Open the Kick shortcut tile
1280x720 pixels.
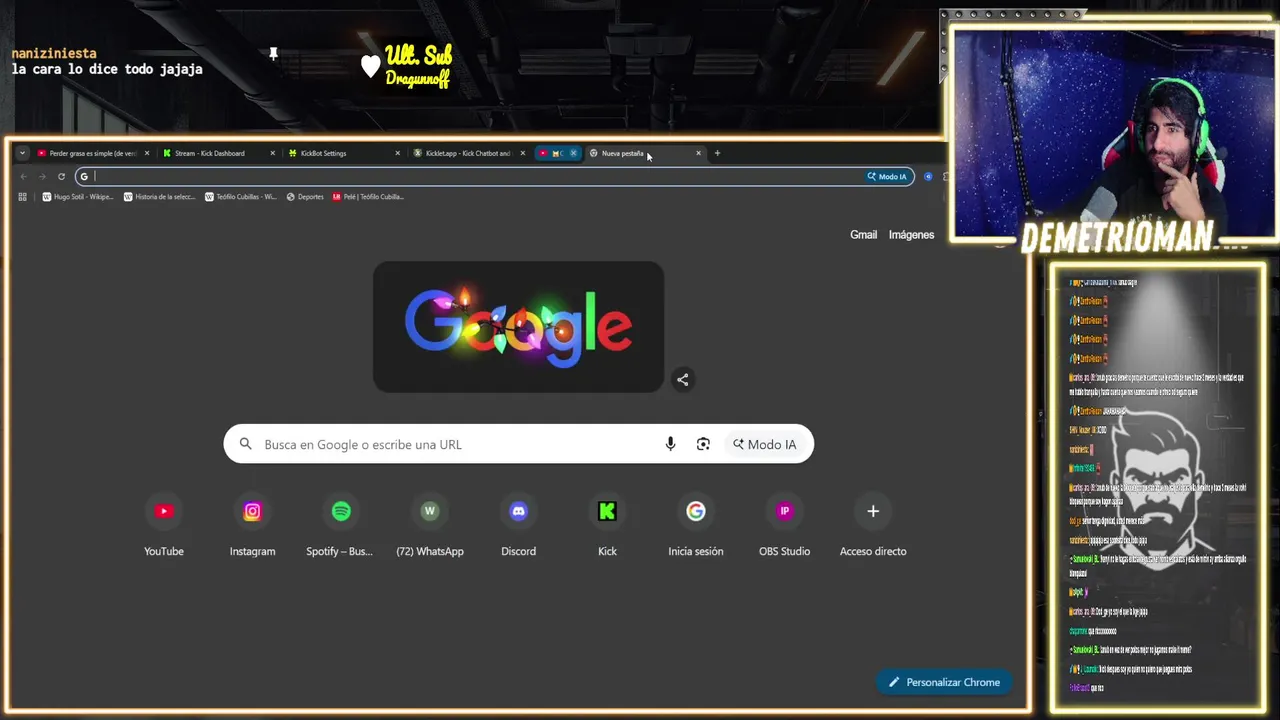coord(607,525)
